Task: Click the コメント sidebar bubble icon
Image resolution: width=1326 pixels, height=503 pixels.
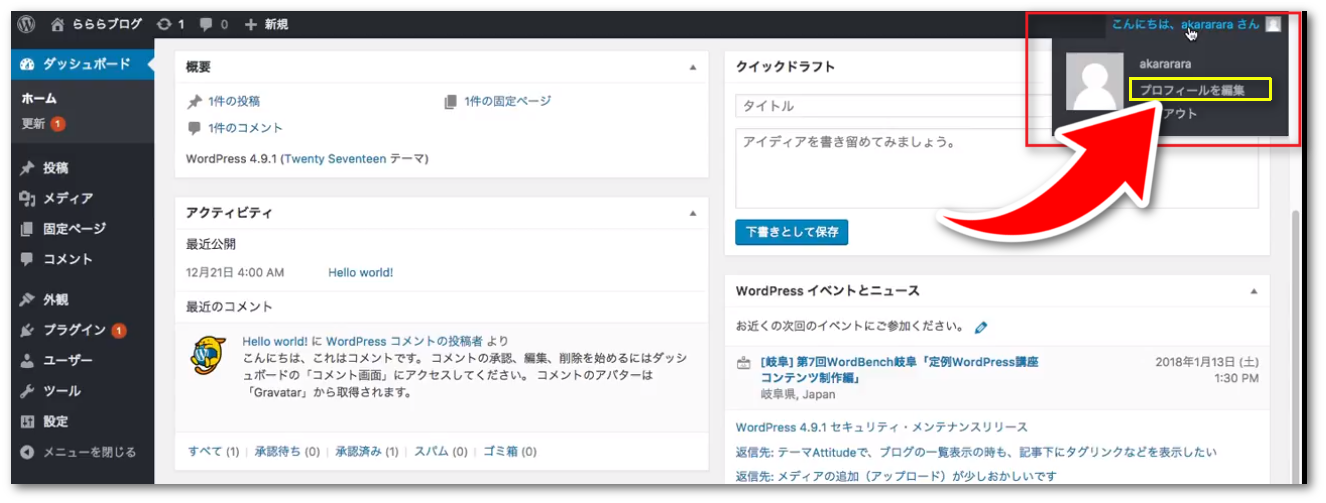Action: tap(28, 259)
